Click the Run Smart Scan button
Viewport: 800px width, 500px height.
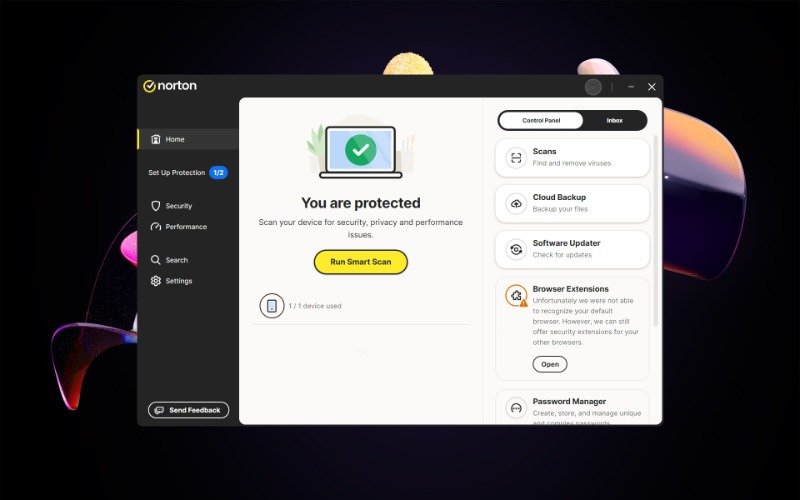pos(361,262)
